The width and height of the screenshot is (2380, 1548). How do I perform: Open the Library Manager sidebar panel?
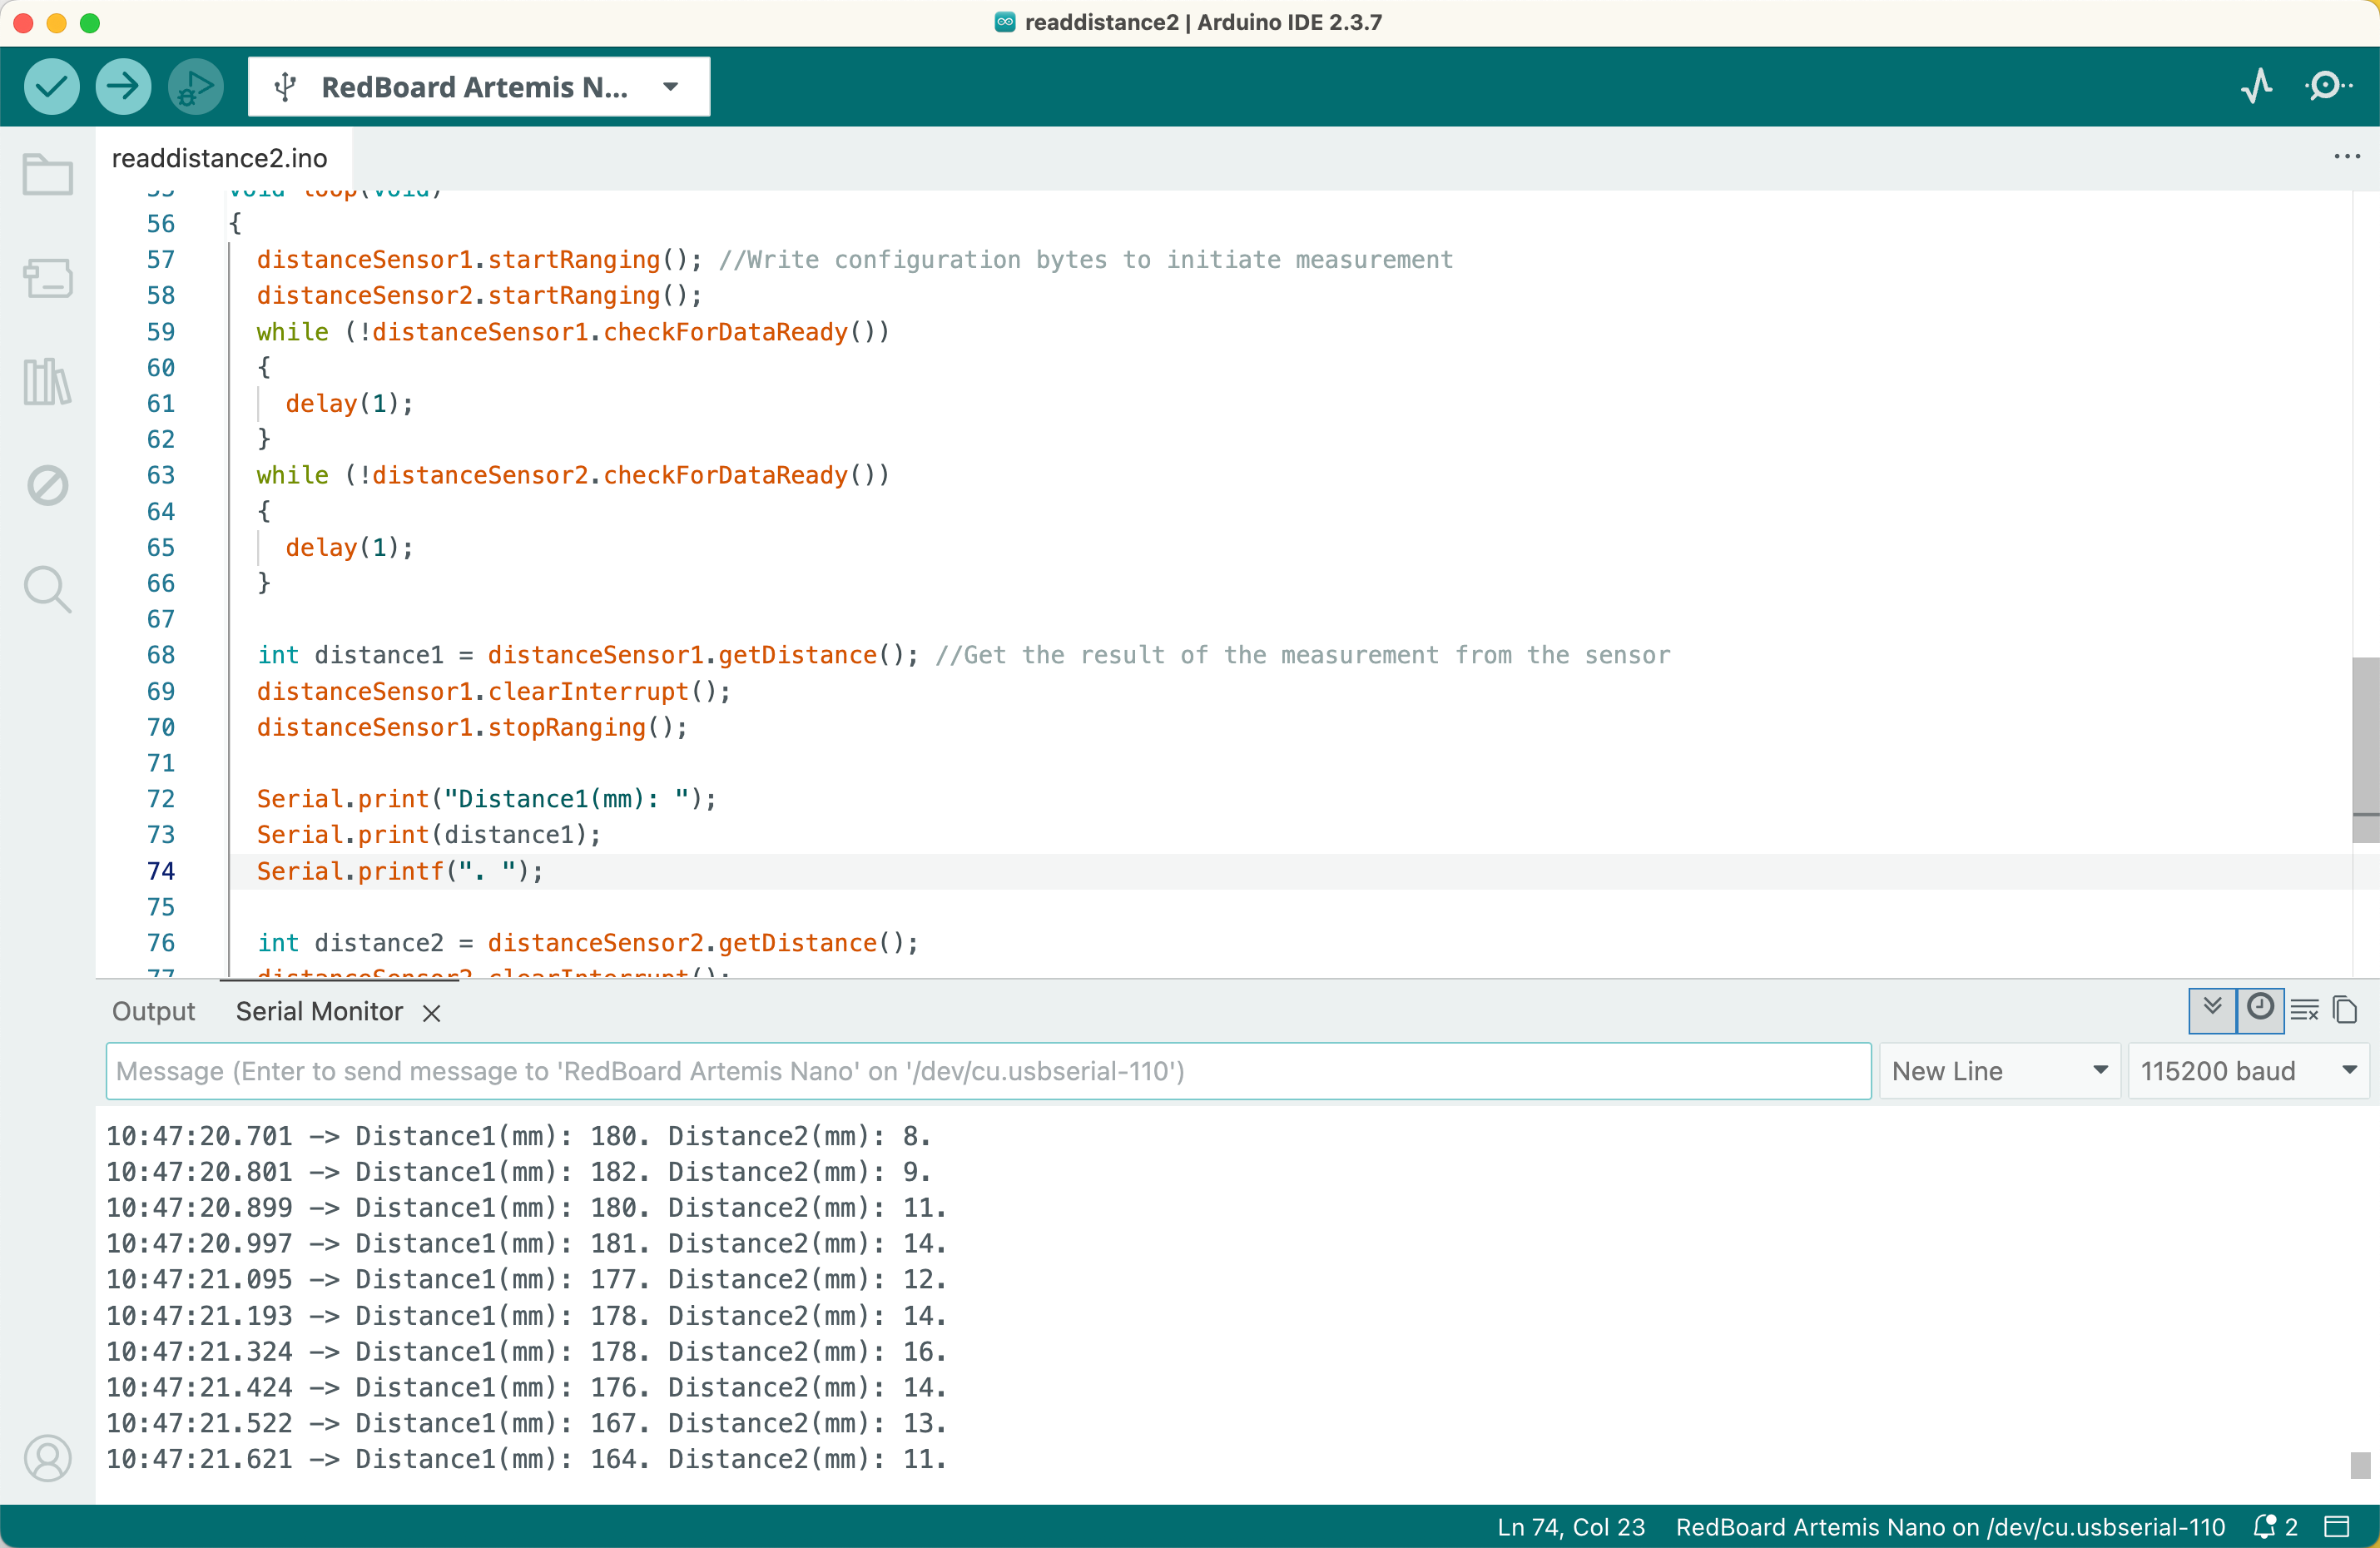[x=47, y=382]
